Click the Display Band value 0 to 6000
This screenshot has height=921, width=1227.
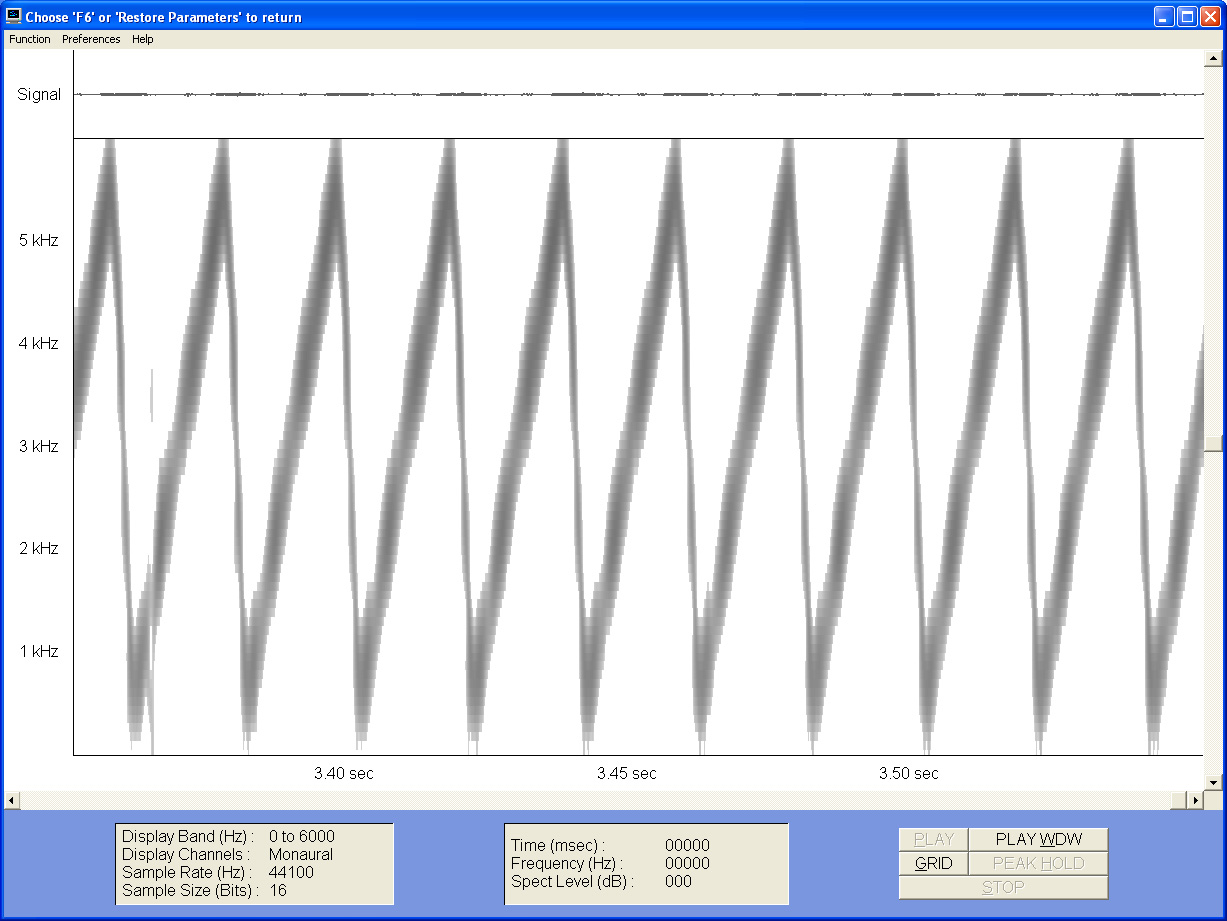[302, 836]
